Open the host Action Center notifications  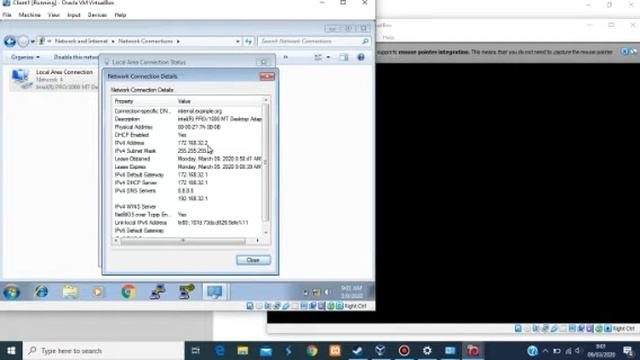pos(628,351)
